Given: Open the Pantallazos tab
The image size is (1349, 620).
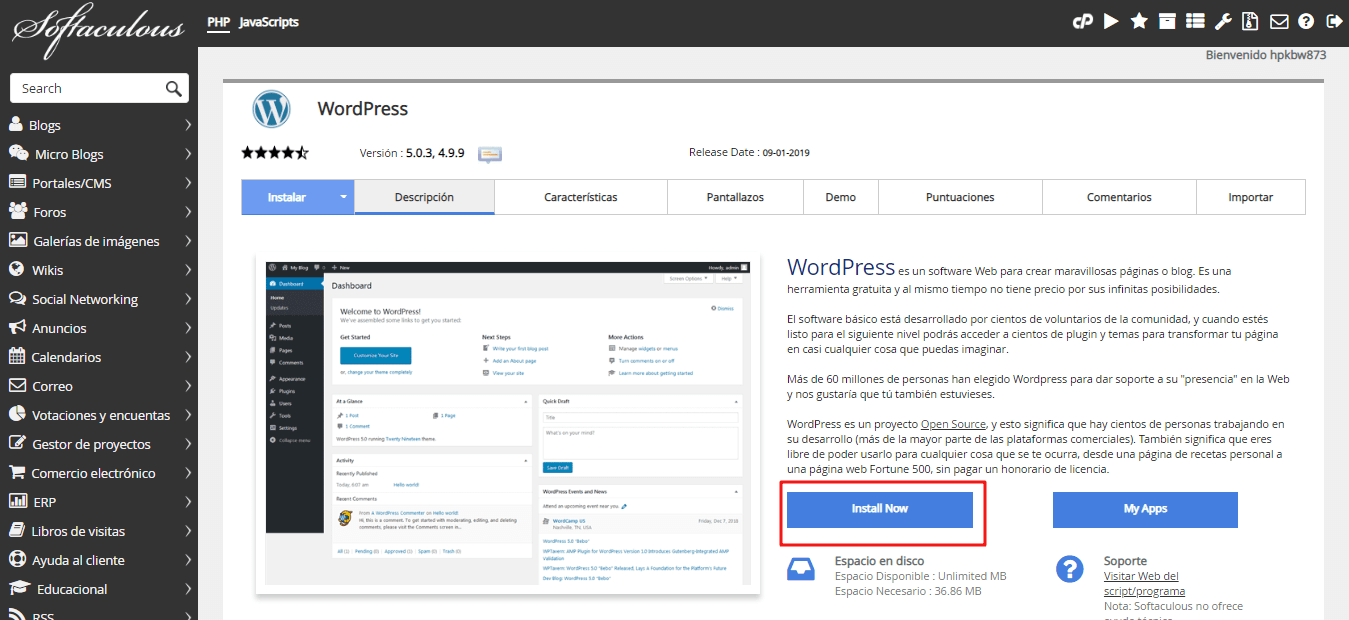Looking at the screenshot, I should [735, 197].
